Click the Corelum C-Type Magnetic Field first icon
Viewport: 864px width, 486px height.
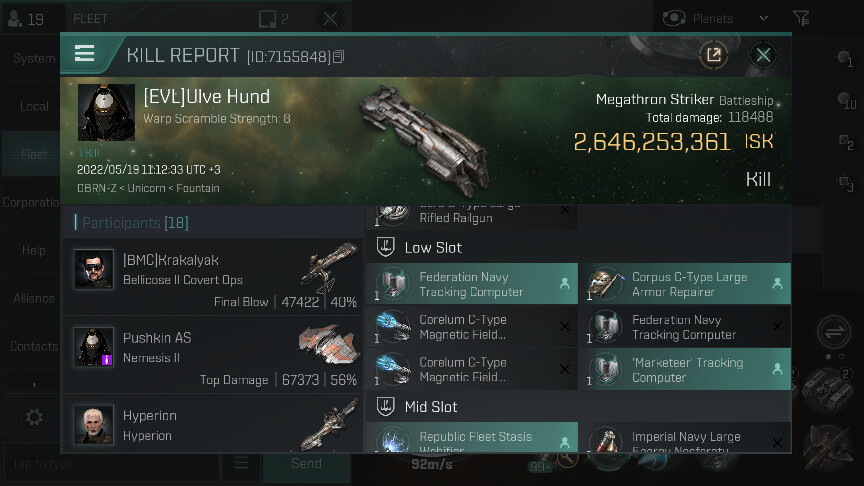393,326
